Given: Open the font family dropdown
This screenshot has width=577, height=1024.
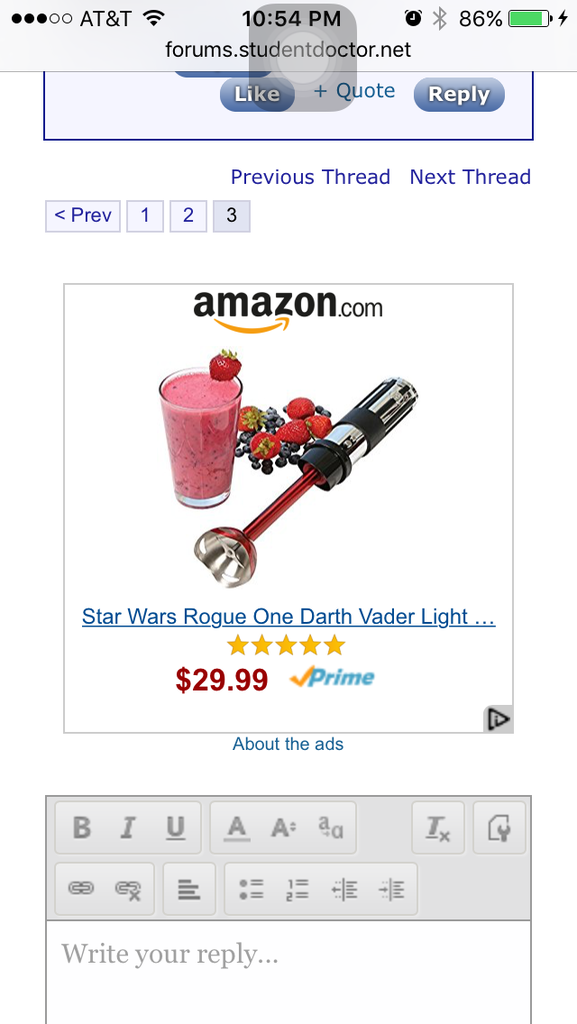Looking at the screenshot, I should click(331, 828).
